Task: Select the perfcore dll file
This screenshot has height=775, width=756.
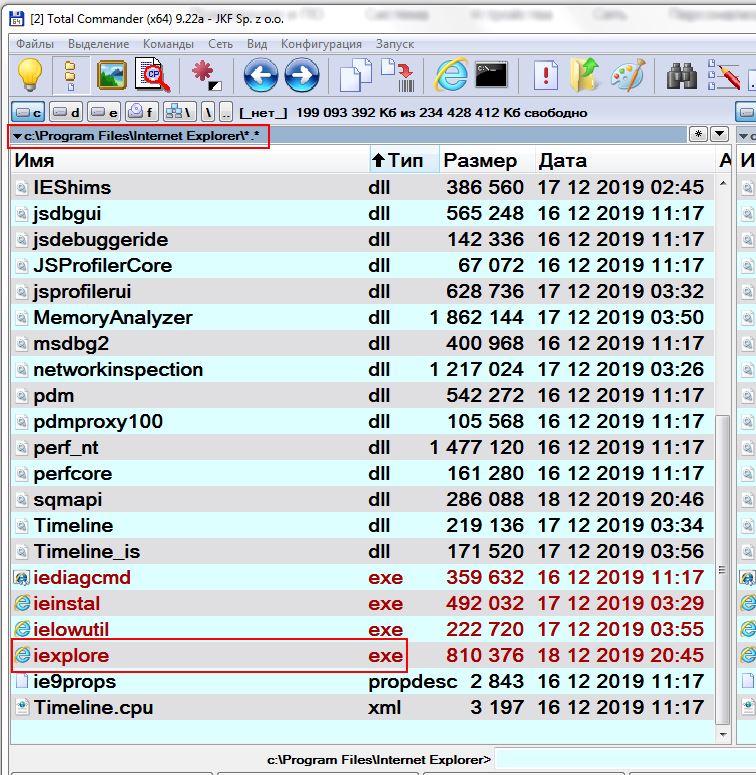Action: (362, 474)
